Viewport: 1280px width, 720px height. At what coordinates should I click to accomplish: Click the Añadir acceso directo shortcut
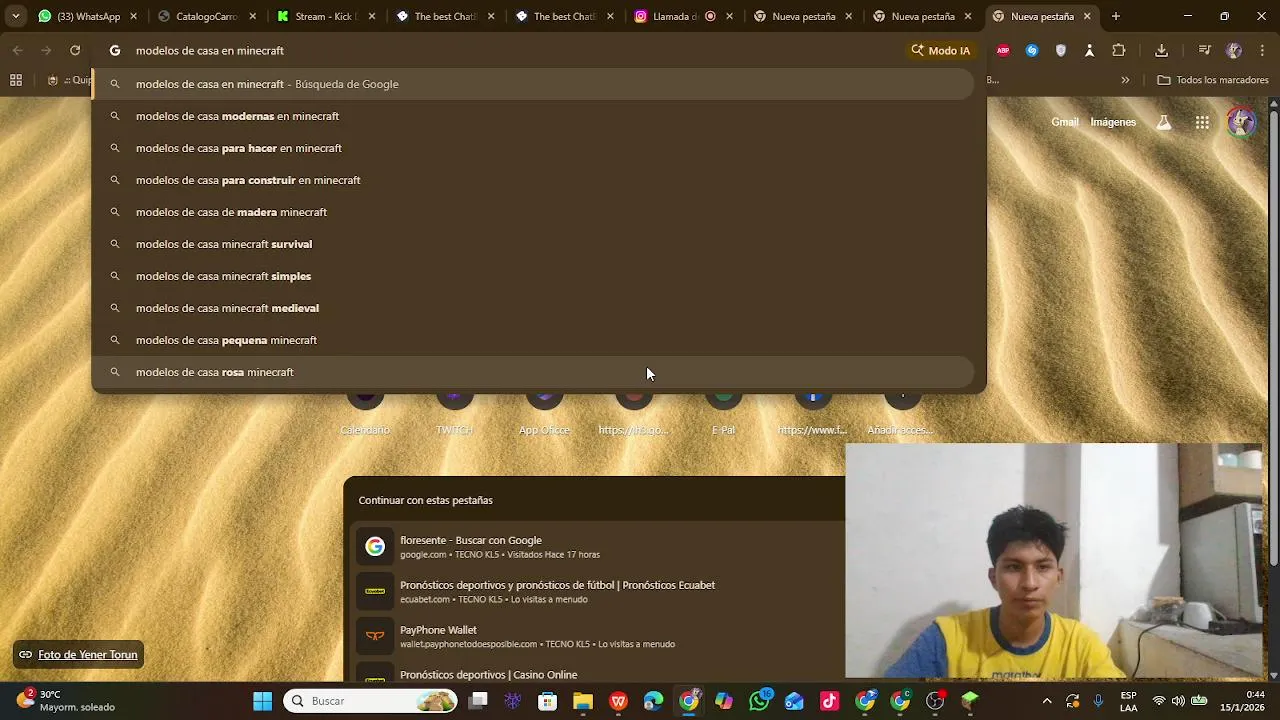pyautogui.click(x=902, y=411)
